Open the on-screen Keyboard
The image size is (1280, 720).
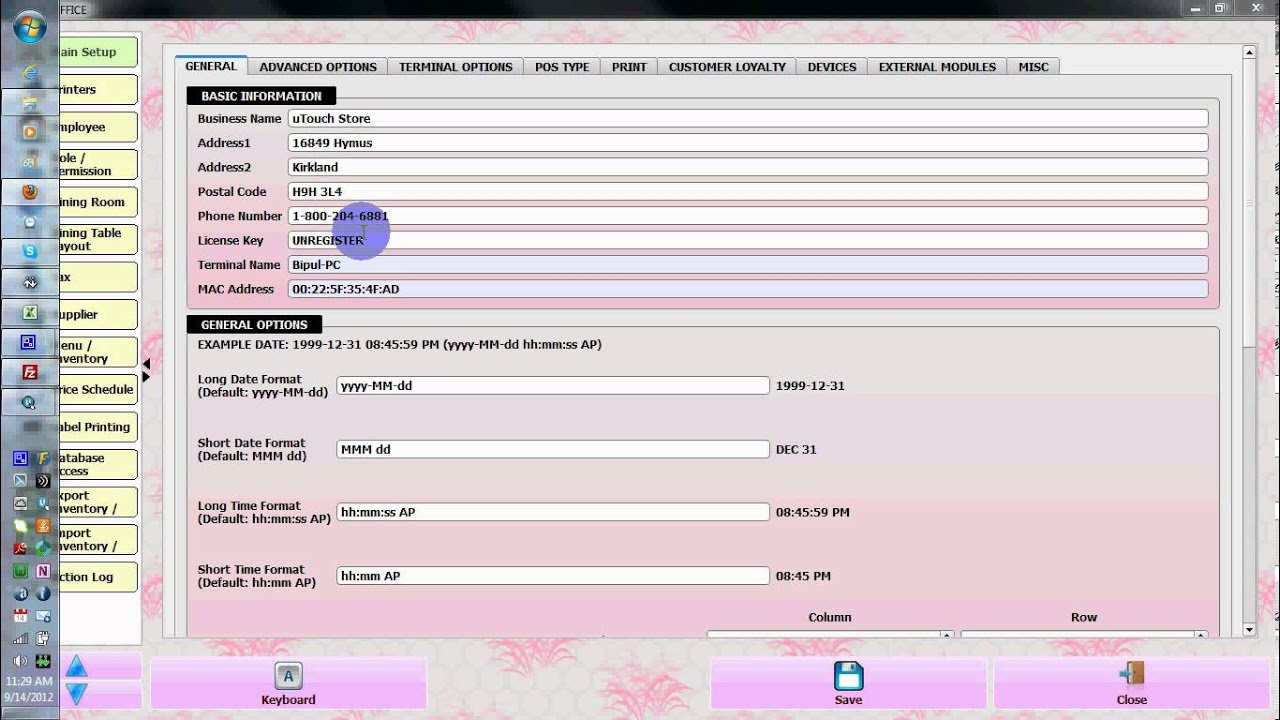[x=288, y=684]
